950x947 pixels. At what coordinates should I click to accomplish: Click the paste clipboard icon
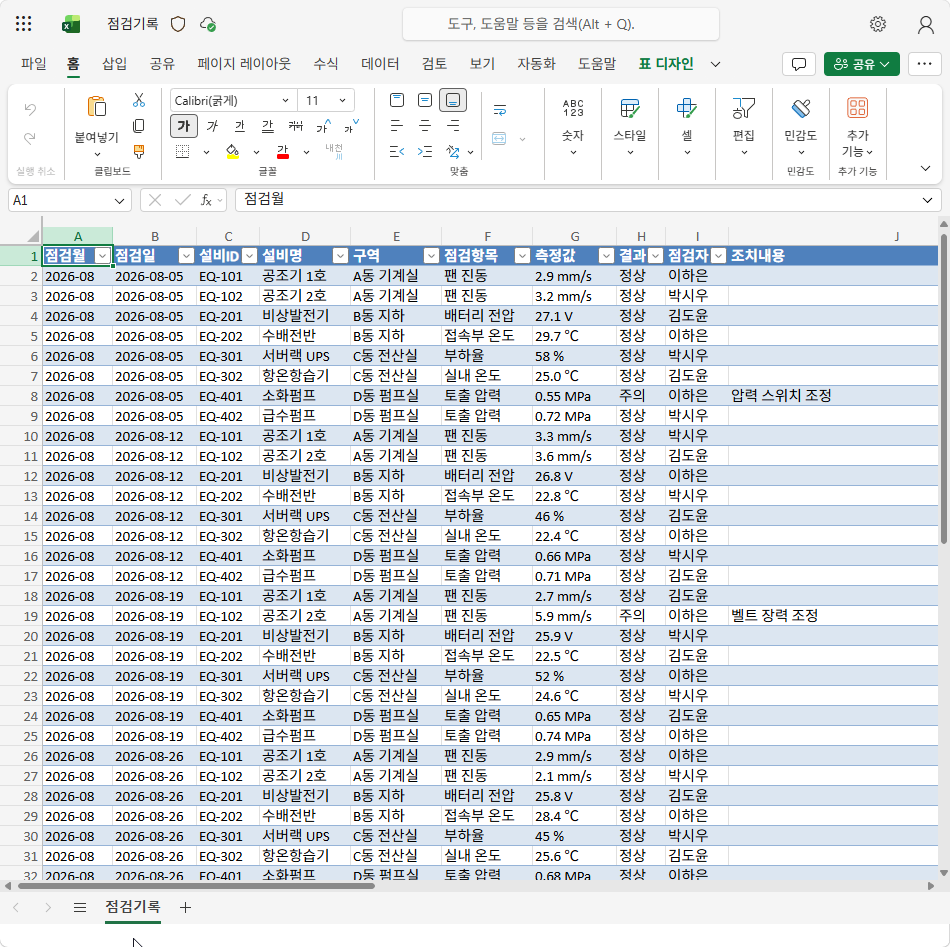click(96, 107)
